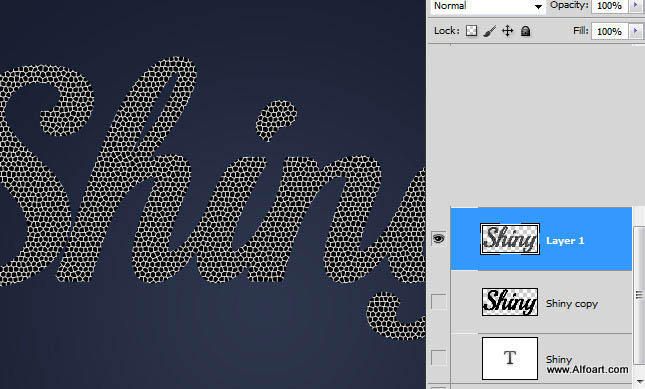645x389 pixels.
Task: Click the Fill 100% field
Action: click(610, 31)
